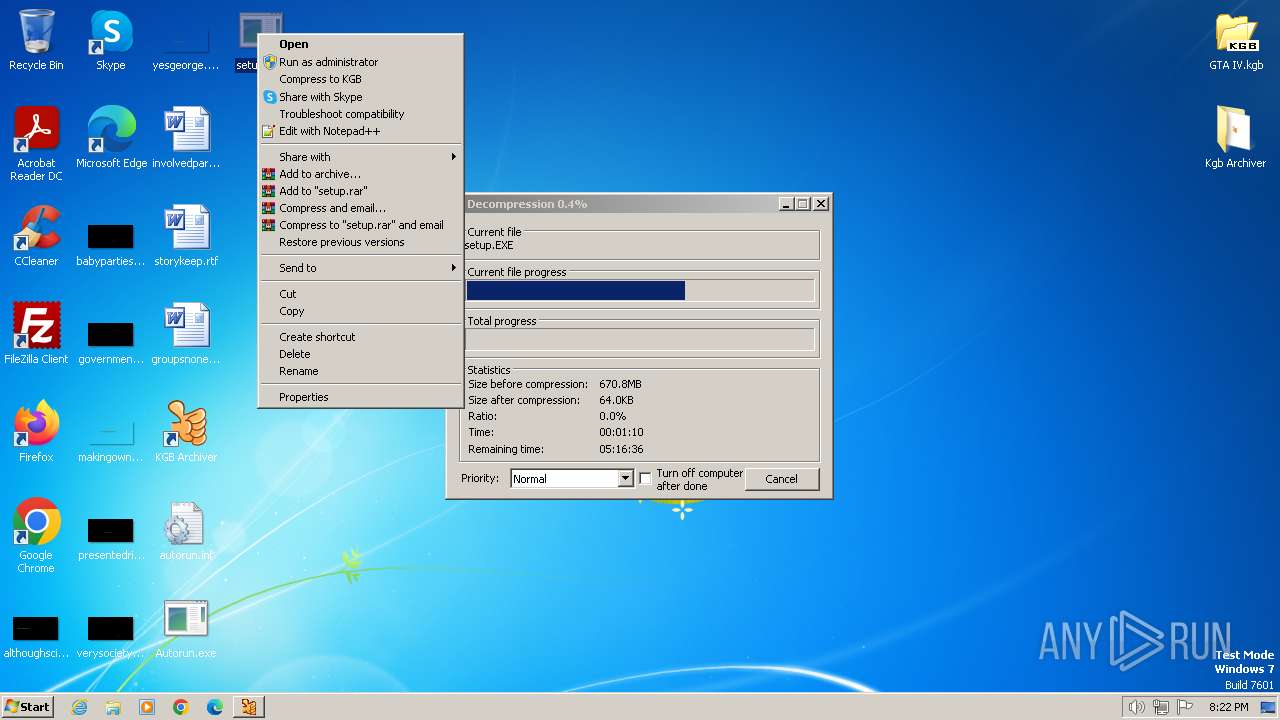Expand the Send to submenu
The height and width of the screenshot is (720, 1280).
[x=361, y=268]
